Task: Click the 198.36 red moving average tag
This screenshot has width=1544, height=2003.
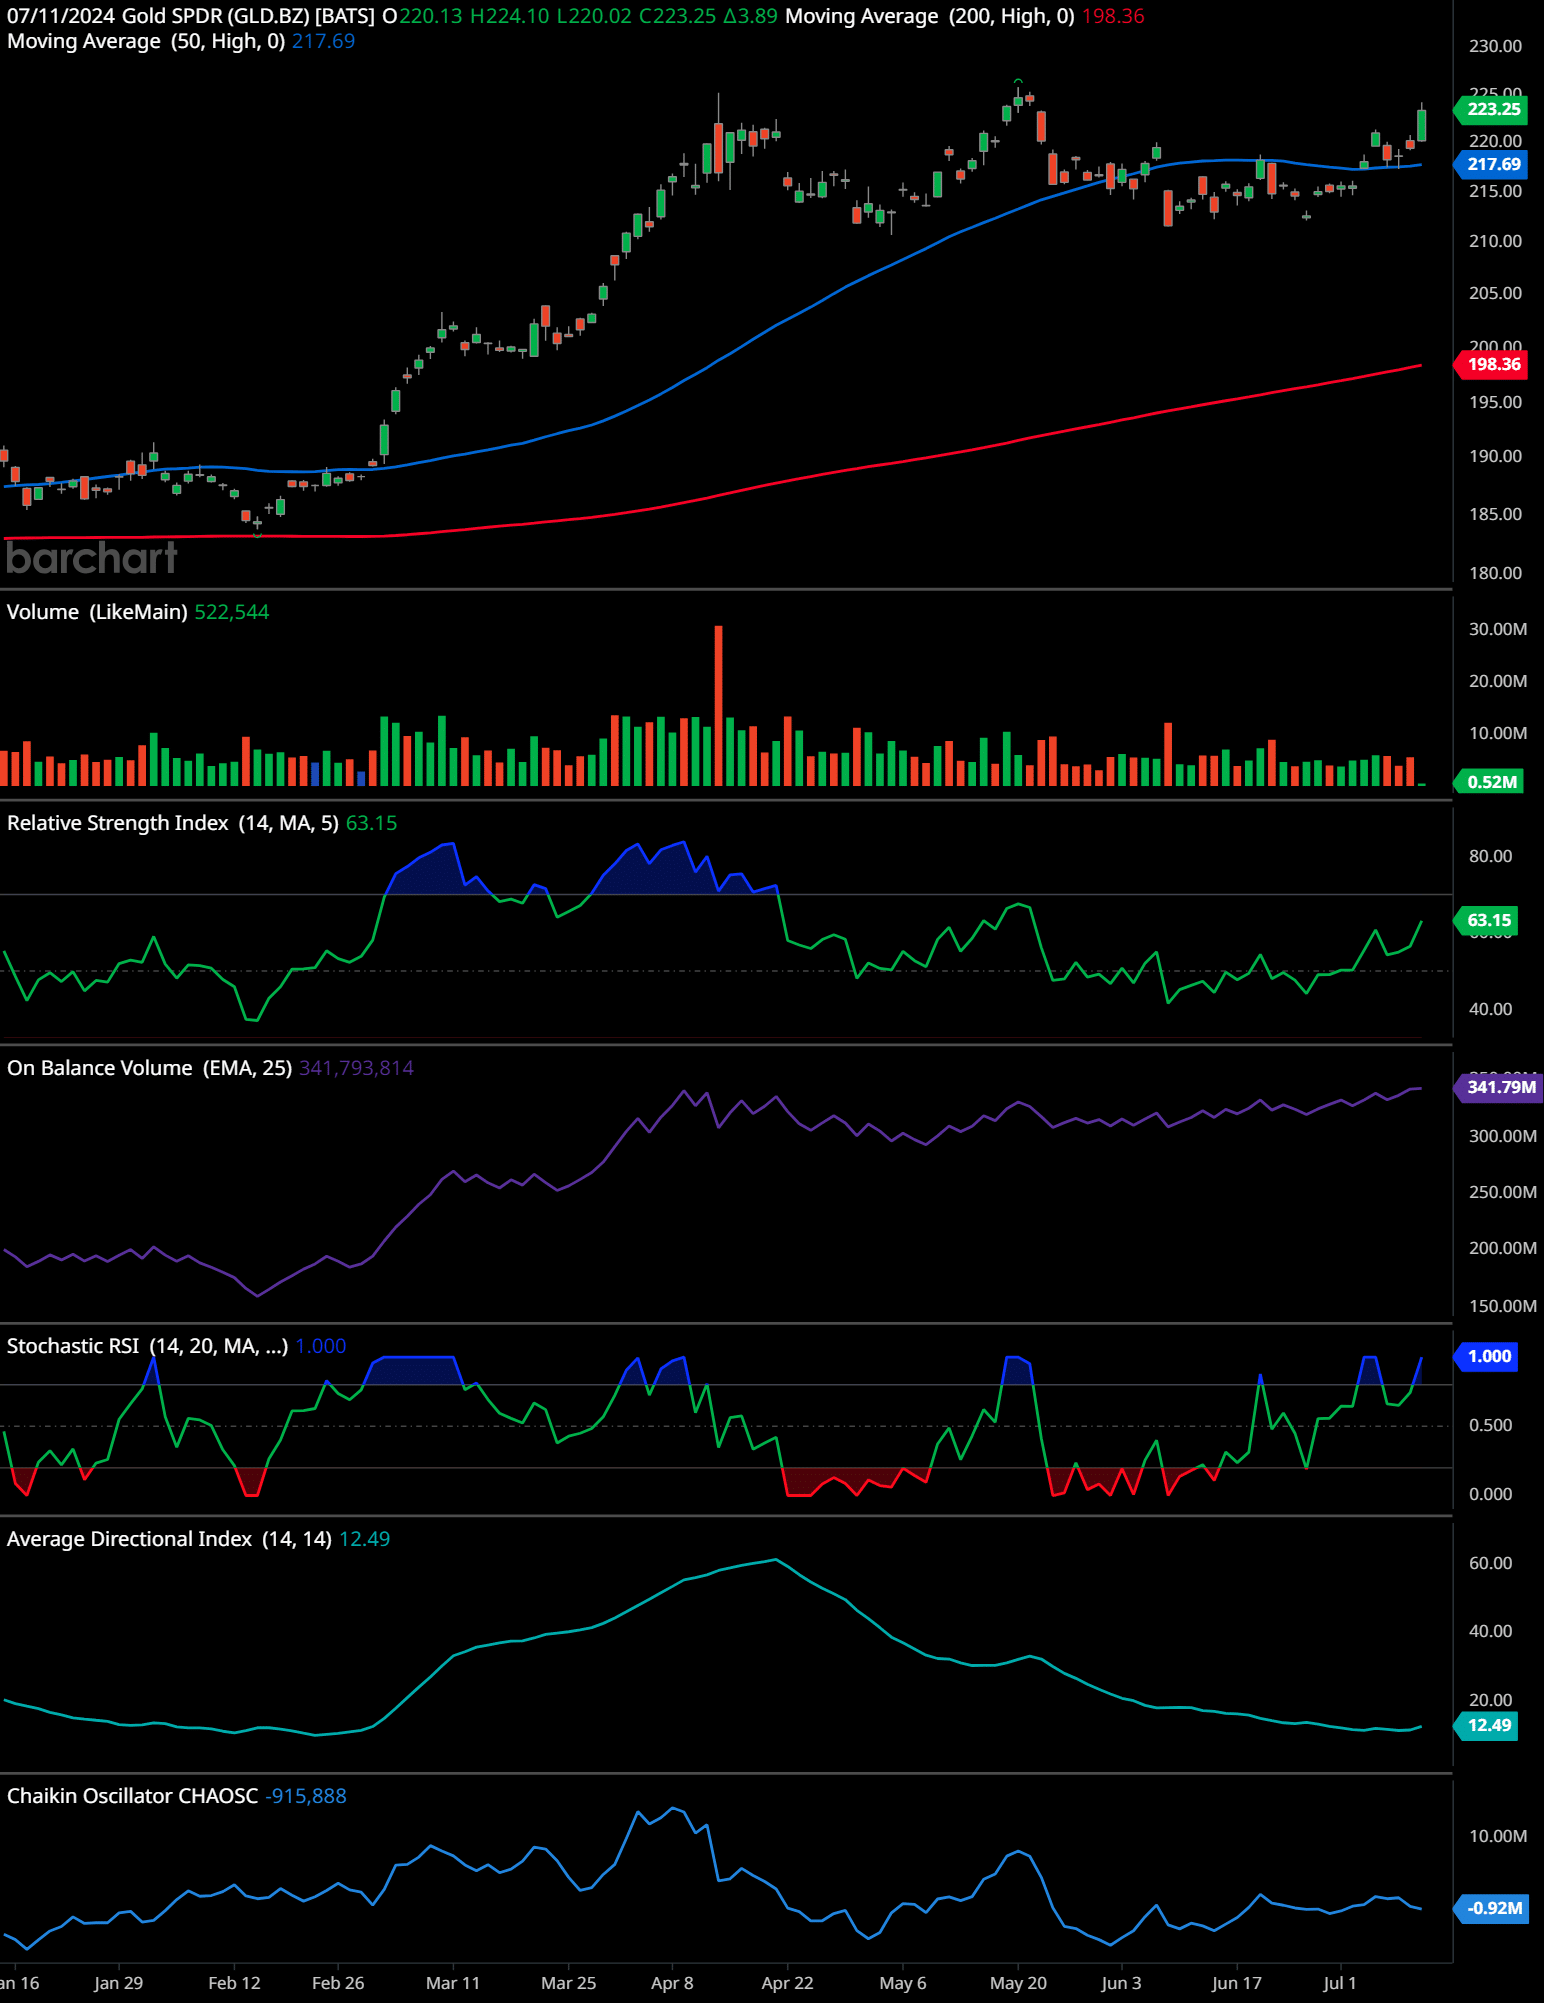Action: [x=1492, y=364]
